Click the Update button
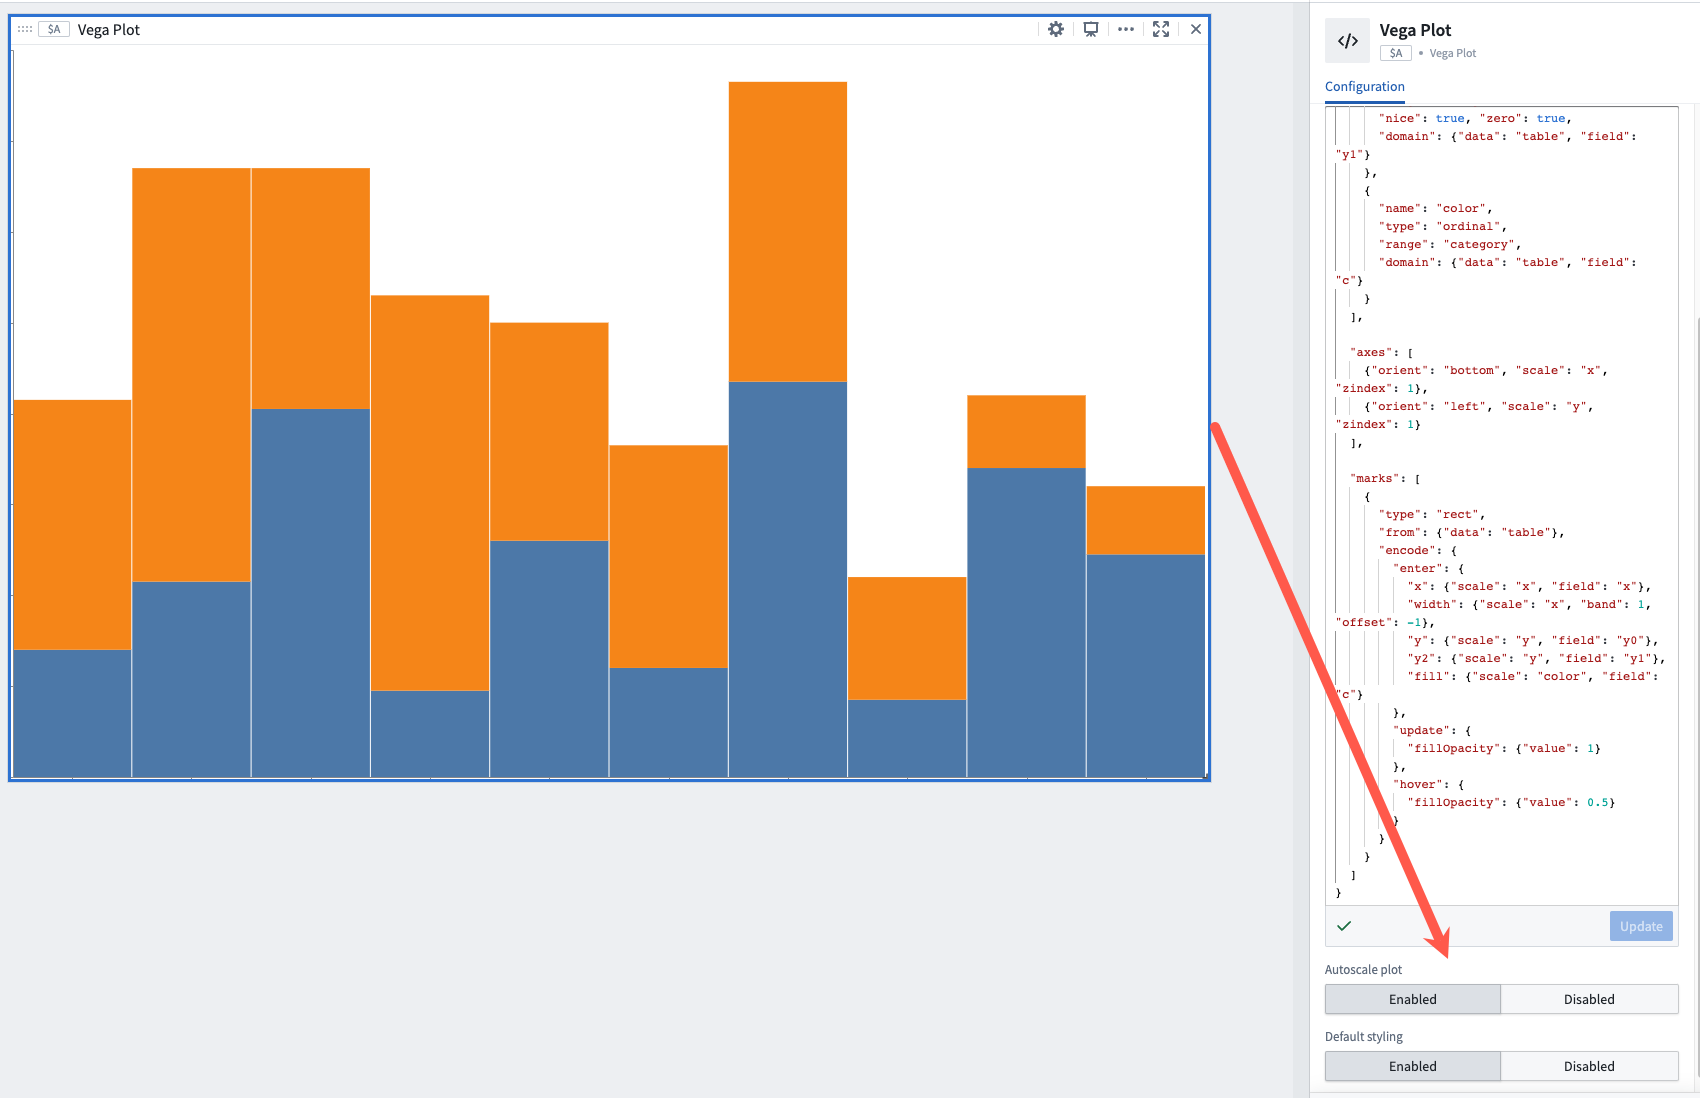This screenshot has width=1701, height=1098. (1641, 926)
